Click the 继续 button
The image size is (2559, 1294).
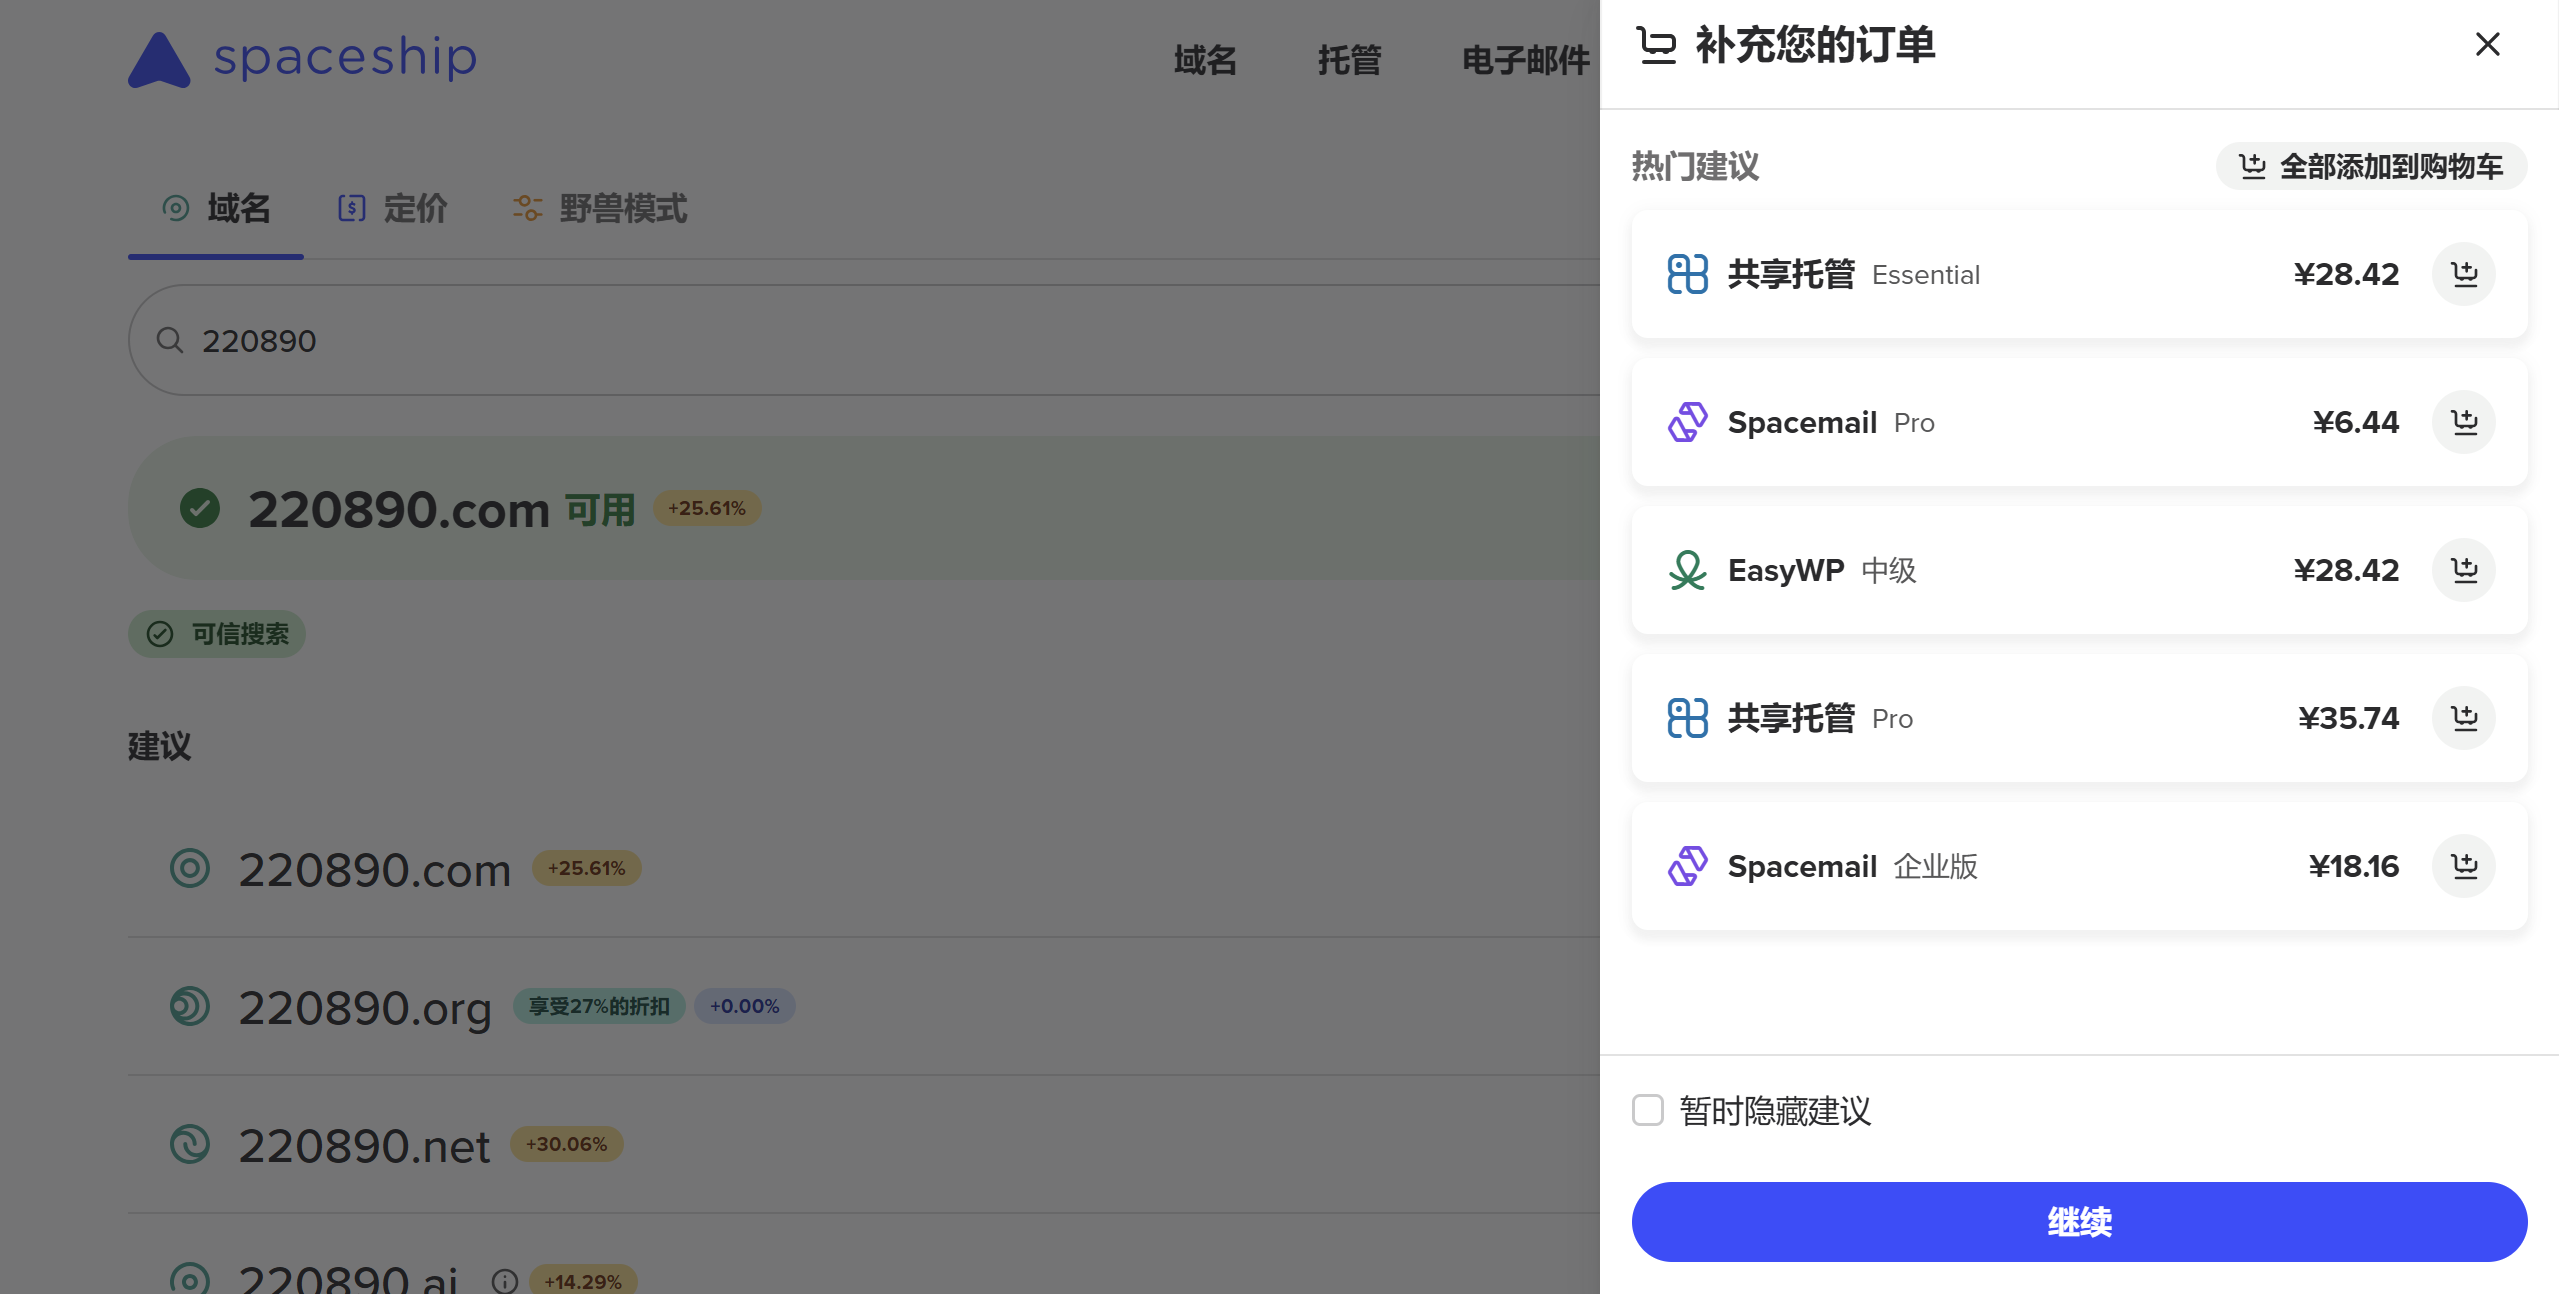pyautogui.click(x=2079, y=1221)
